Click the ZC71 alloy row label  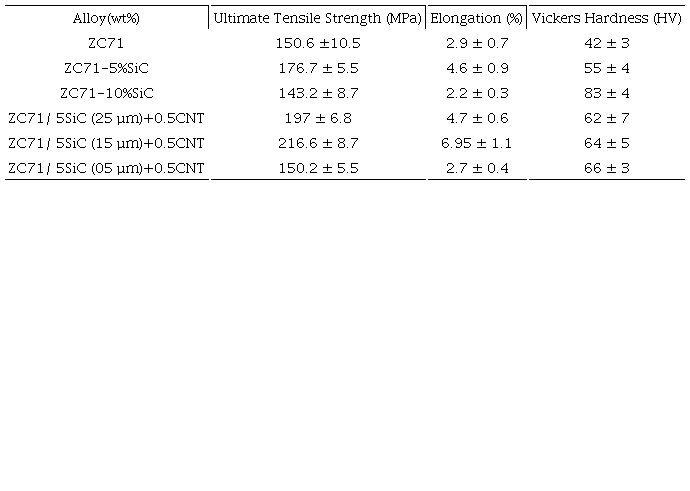[106, 44]
